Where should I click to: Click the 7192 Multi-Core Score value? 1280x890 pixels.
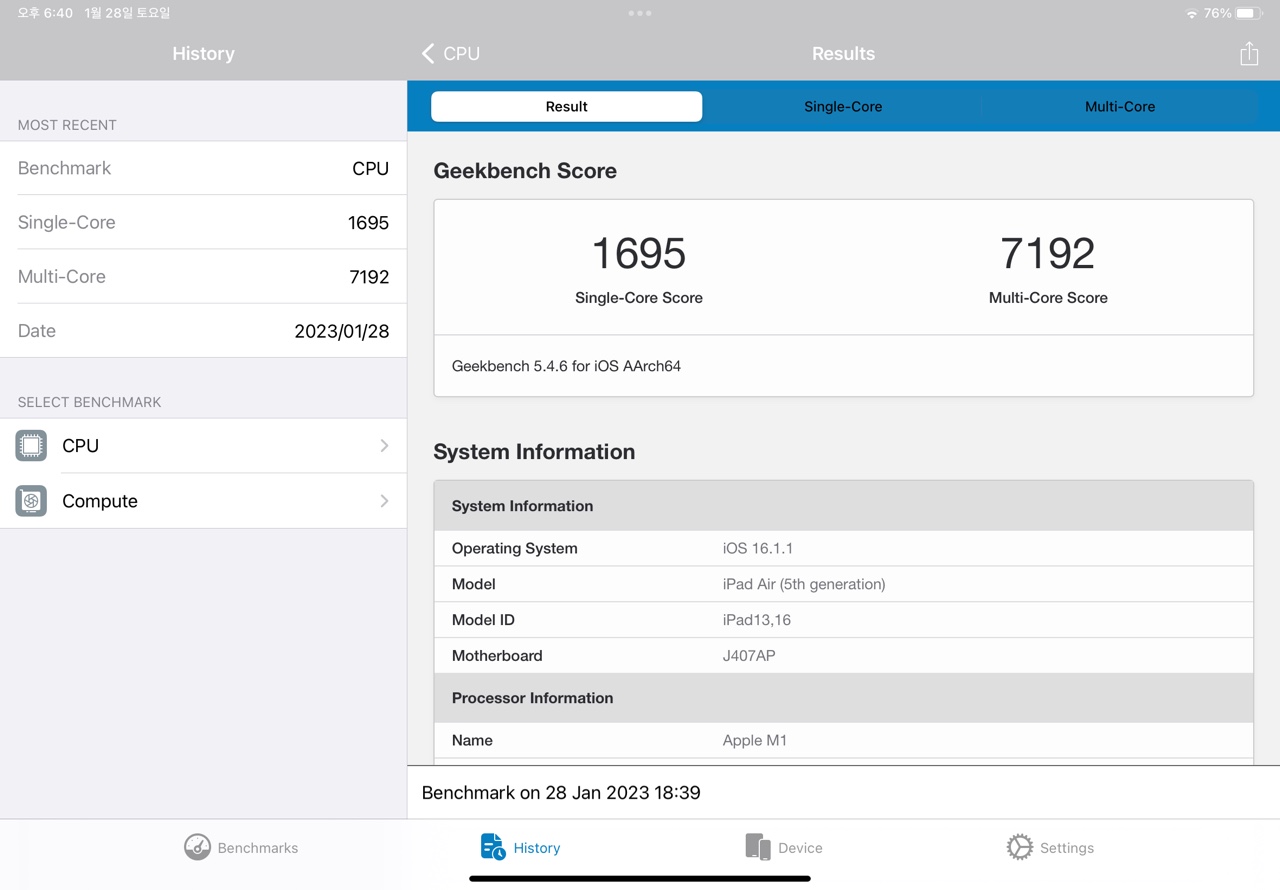tap(1048, 253)
